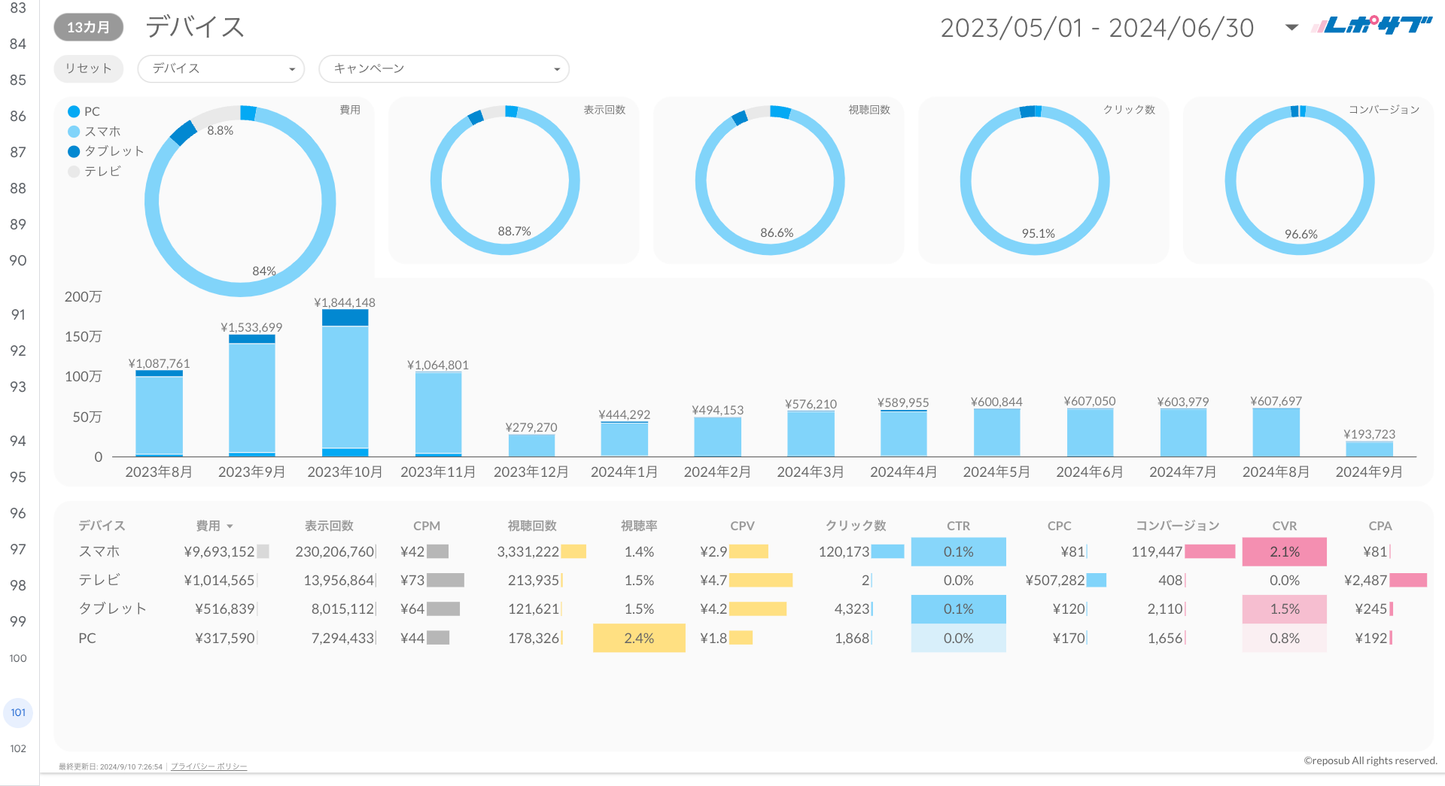Image resolution: width=1445 pixels, height=786 pixels.
Task: Select the テレビ row in table
Action: click(743, 580)
